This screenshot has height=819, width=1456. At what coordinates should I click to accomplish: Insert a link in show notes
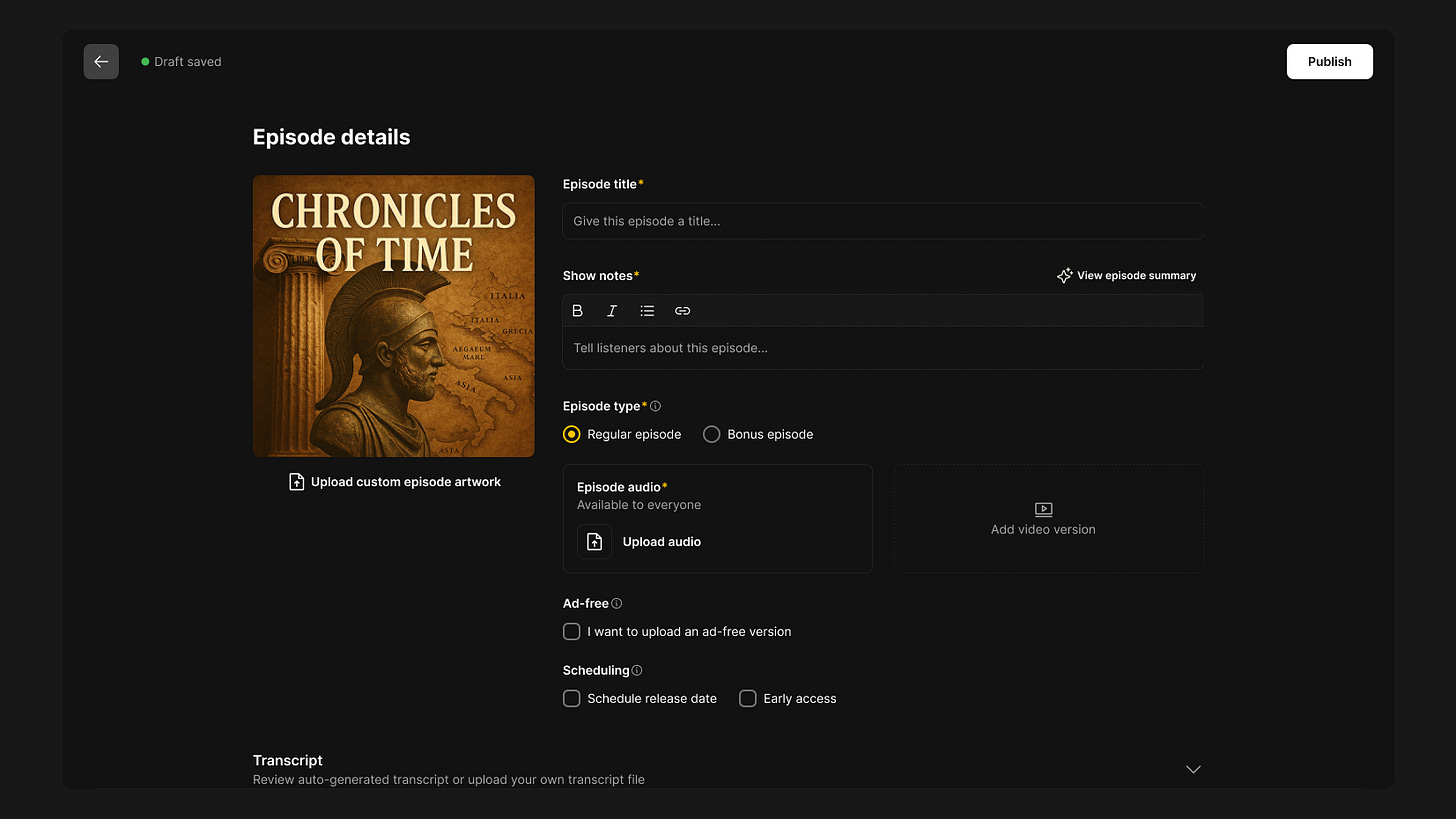point(682,311)
